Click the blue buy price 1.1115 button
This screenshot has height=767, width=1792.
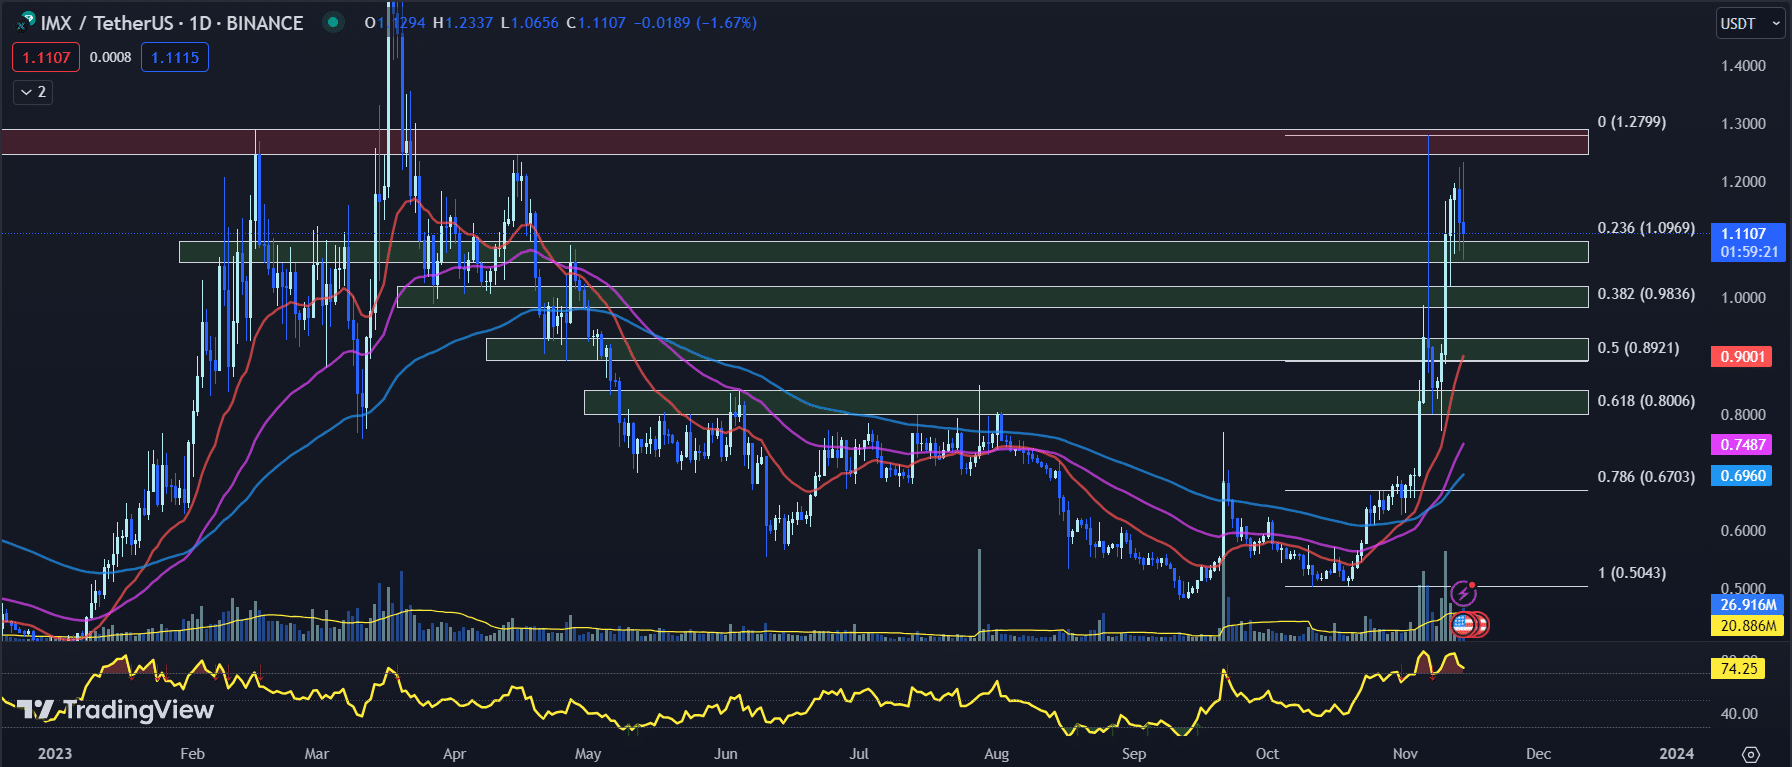click(x=175, y=57)
